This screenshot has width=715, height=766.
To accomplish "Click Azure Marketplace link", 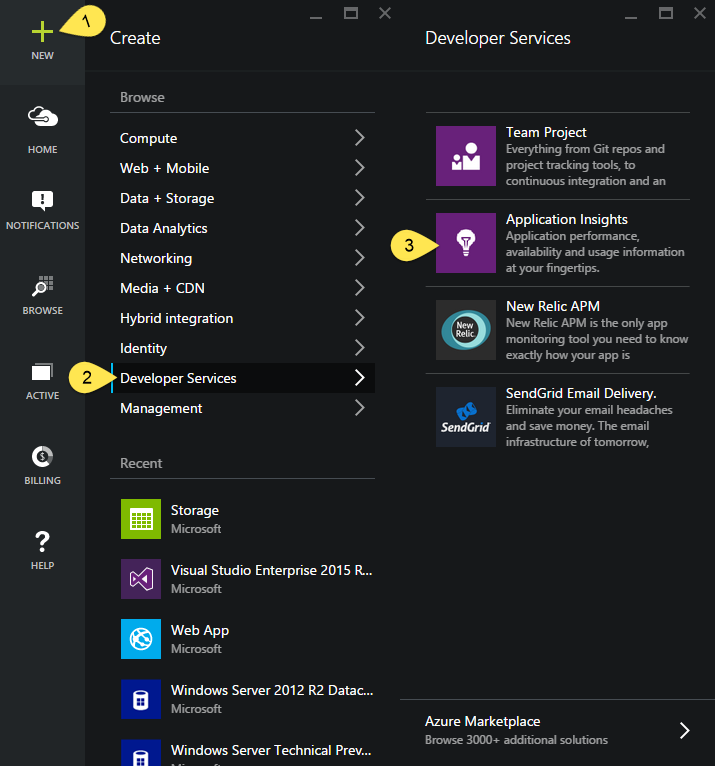I will click(x=483, y=722).
